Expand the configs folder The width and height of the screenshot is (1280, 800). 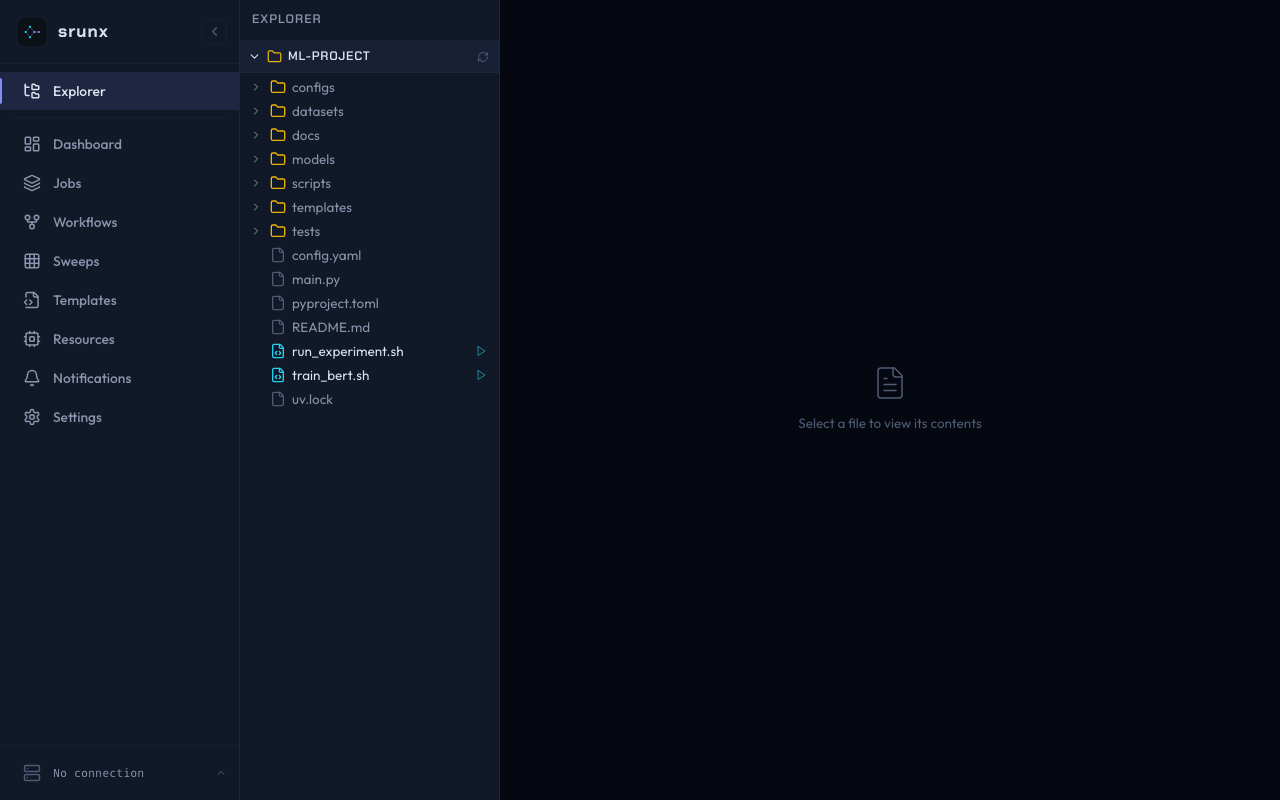point(256,87)
